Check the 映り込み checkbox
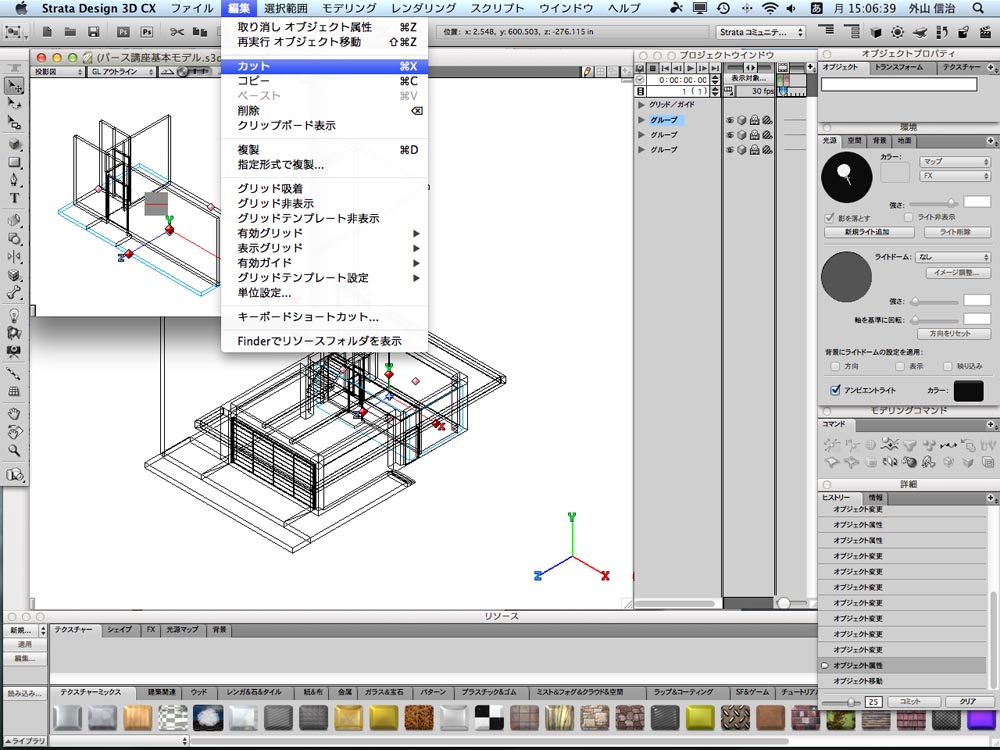Viewport: 1000px width, 750px height. point(947,367)
